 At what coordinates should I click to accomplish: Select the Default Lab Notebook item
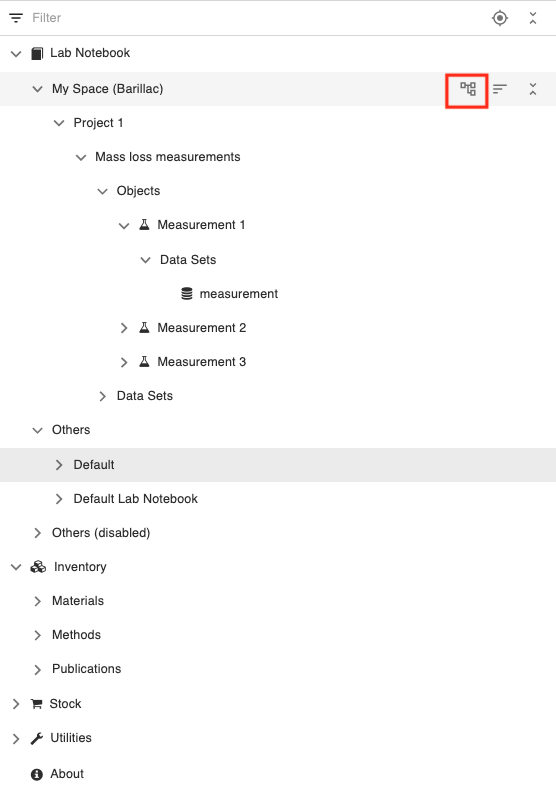pos(135,499)
